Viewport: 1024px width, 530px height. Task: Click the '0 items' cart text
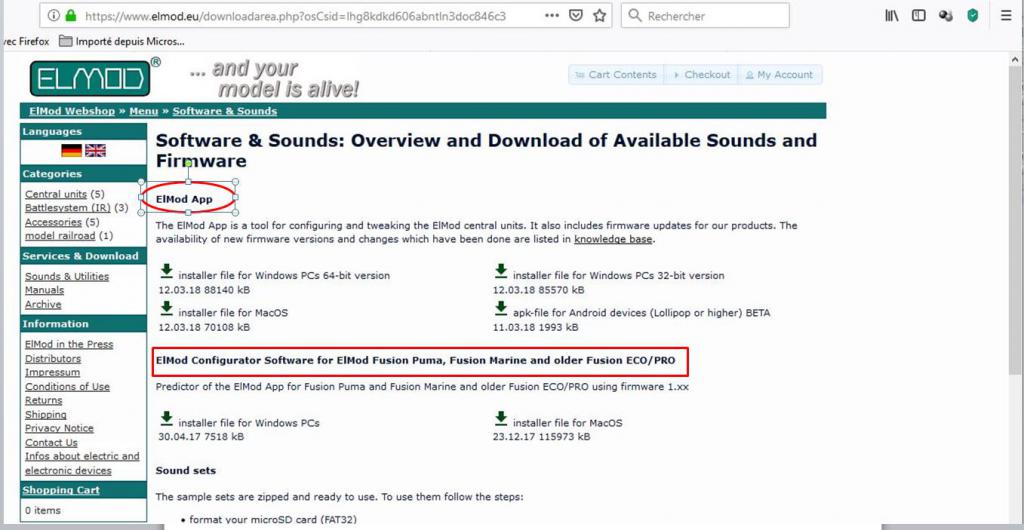42,510
